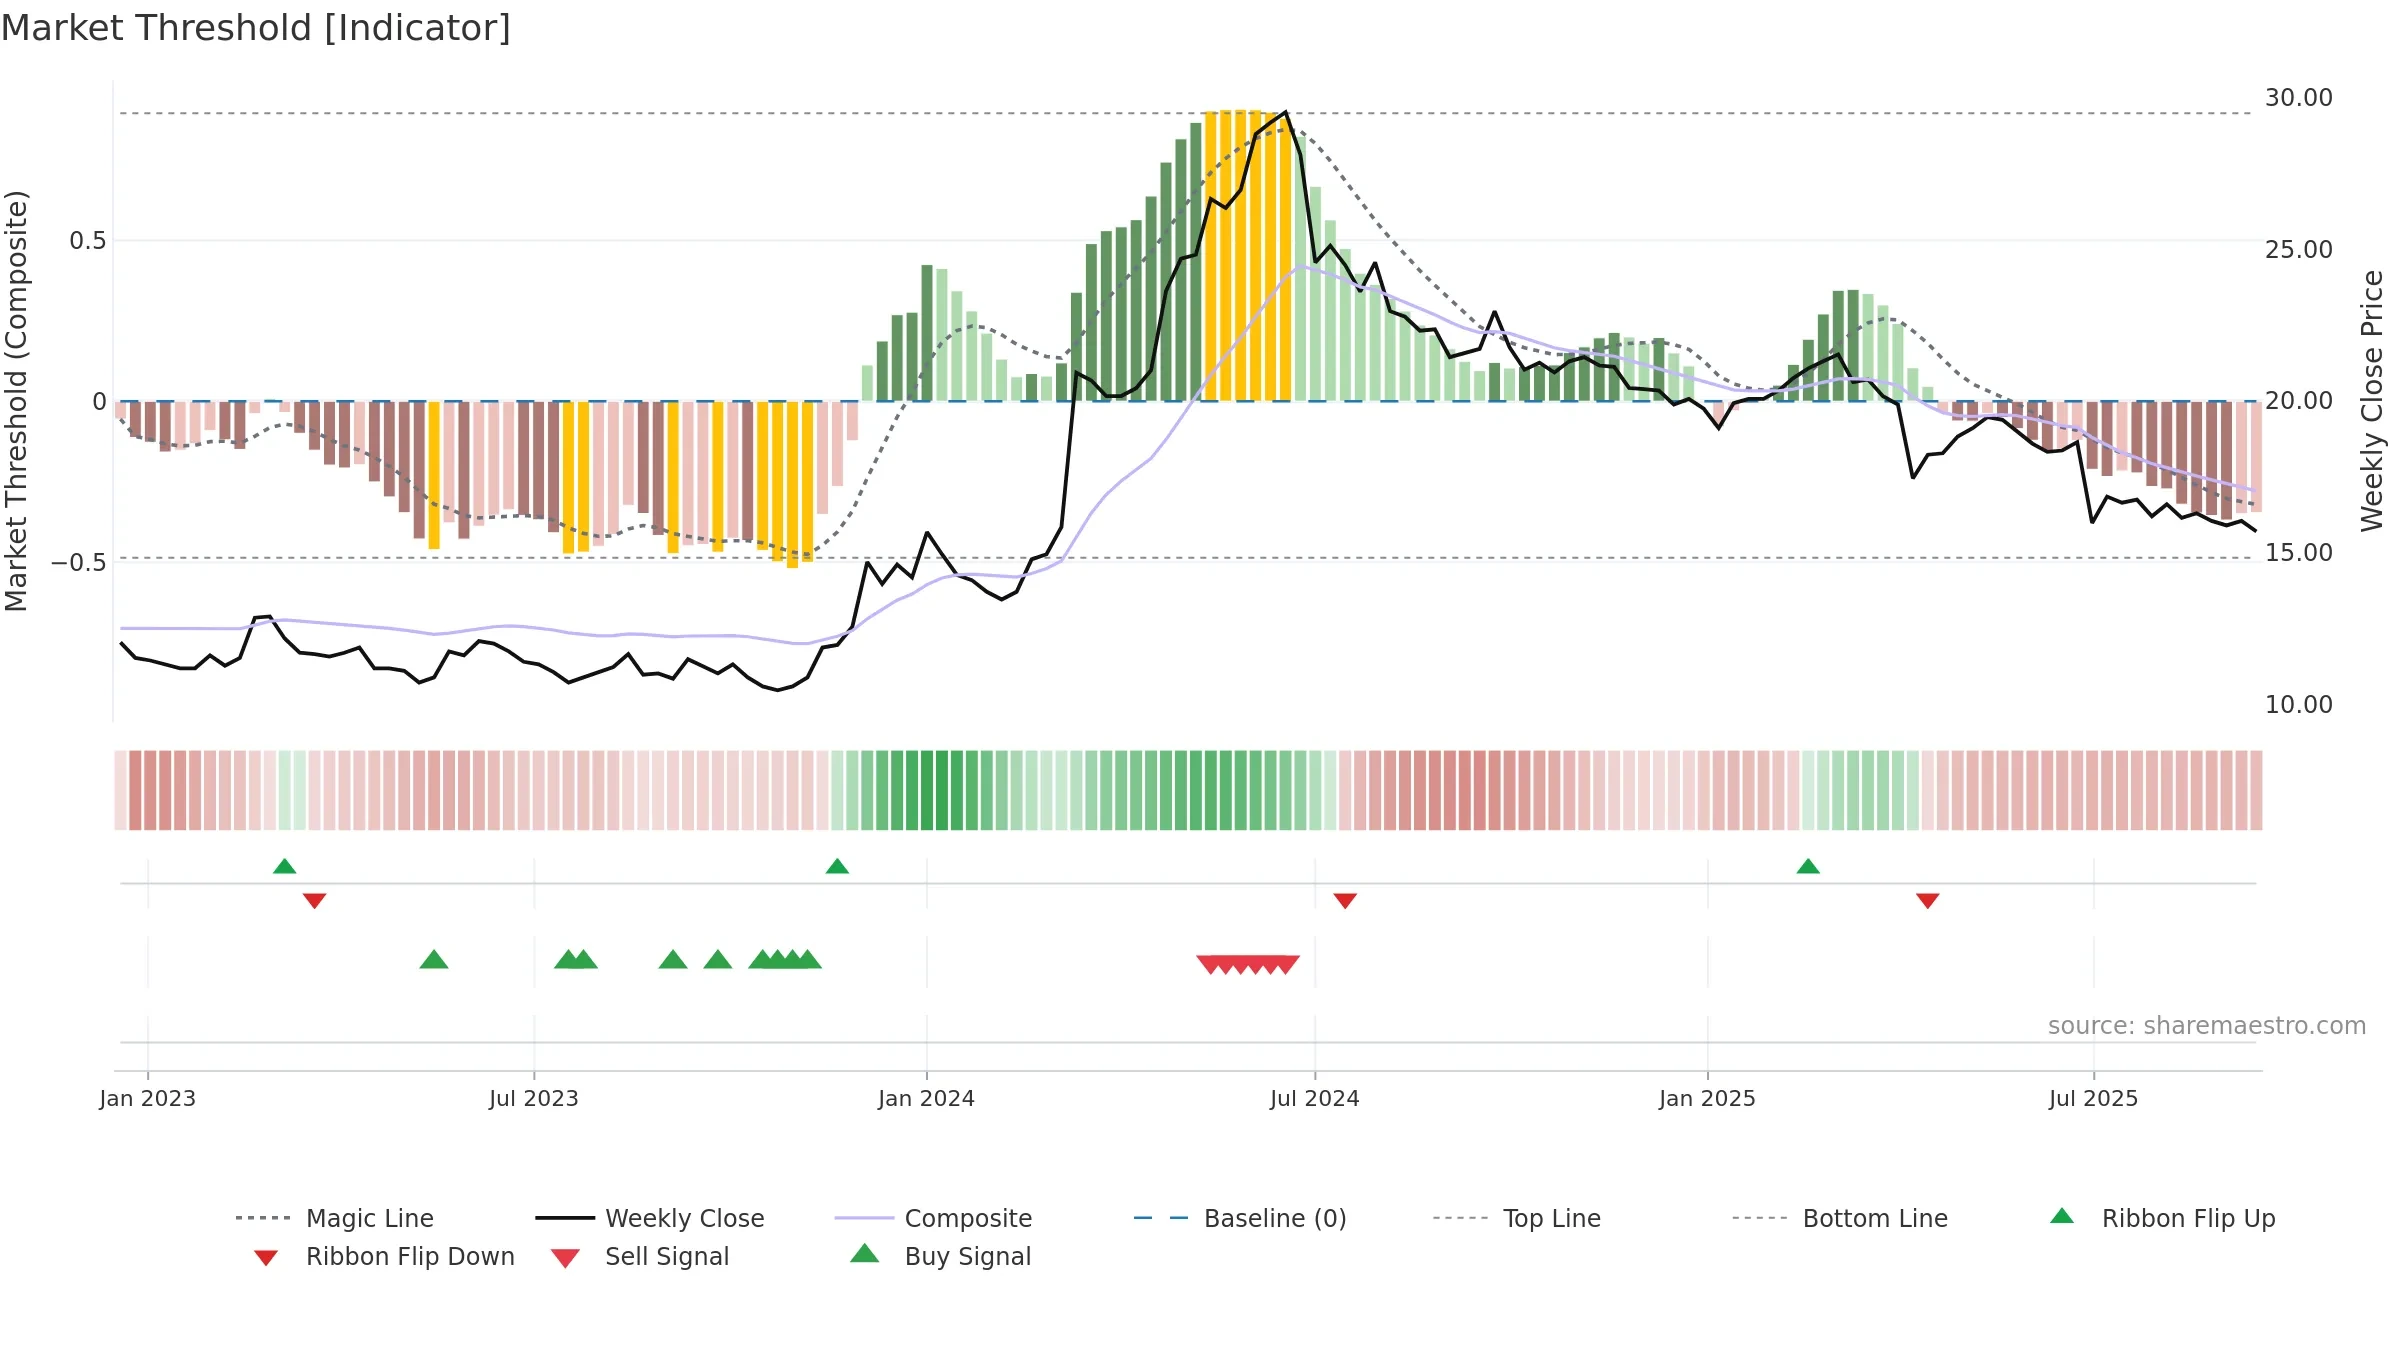Viewport: 2400px width, 1350px height.
Task: Click the 10.00 price axis label
Action: coord(2299,705)
